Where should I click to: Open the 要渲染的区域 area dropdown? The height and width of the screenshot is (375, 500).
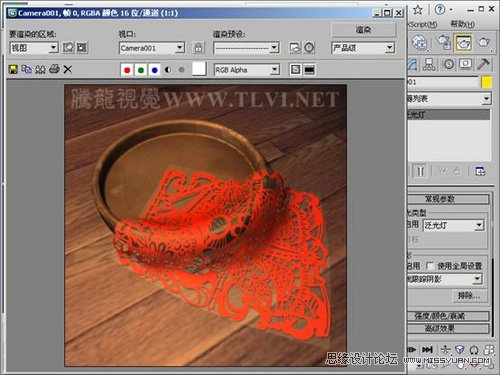(x=34, y=48)
